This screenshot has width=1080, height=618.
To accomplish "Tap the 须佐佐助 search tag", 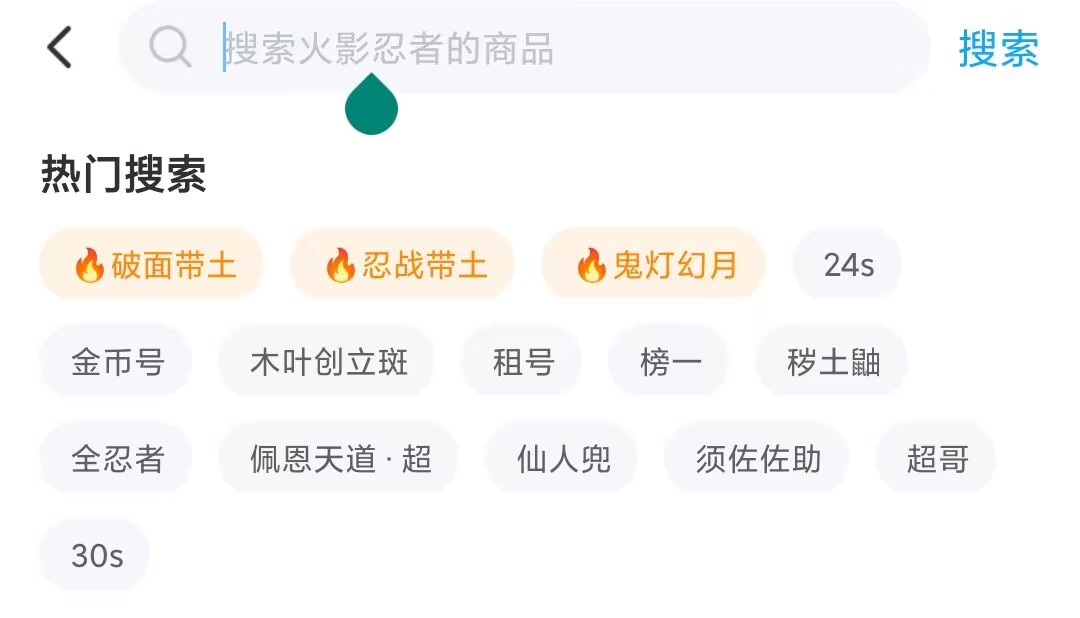I will point(758,459).
